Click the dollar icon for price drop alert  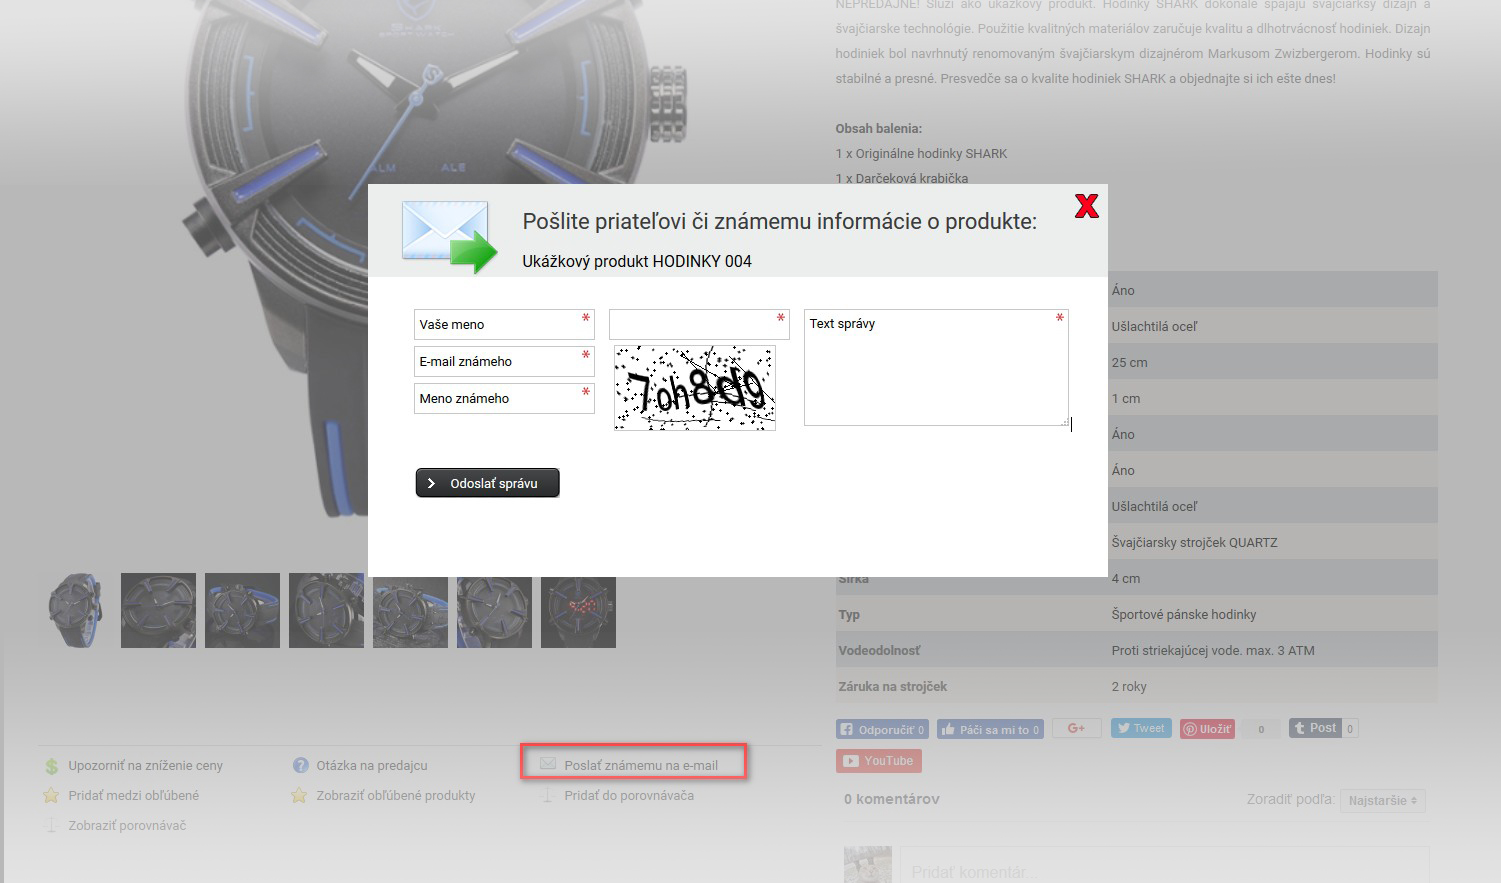(52, 766)
